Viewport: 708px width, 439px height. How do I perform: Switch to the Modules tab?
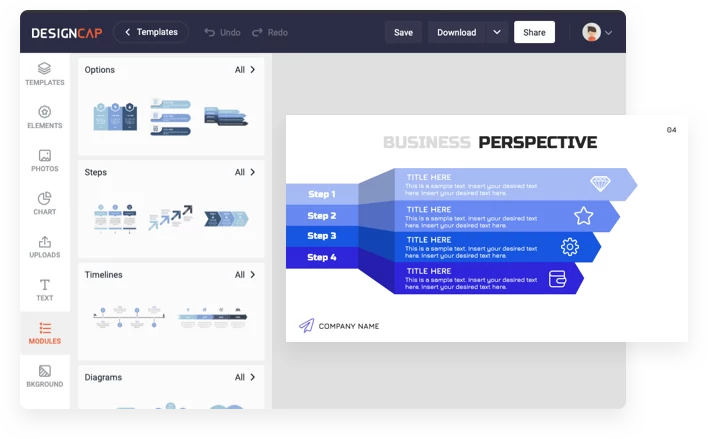tap(44, 333)
